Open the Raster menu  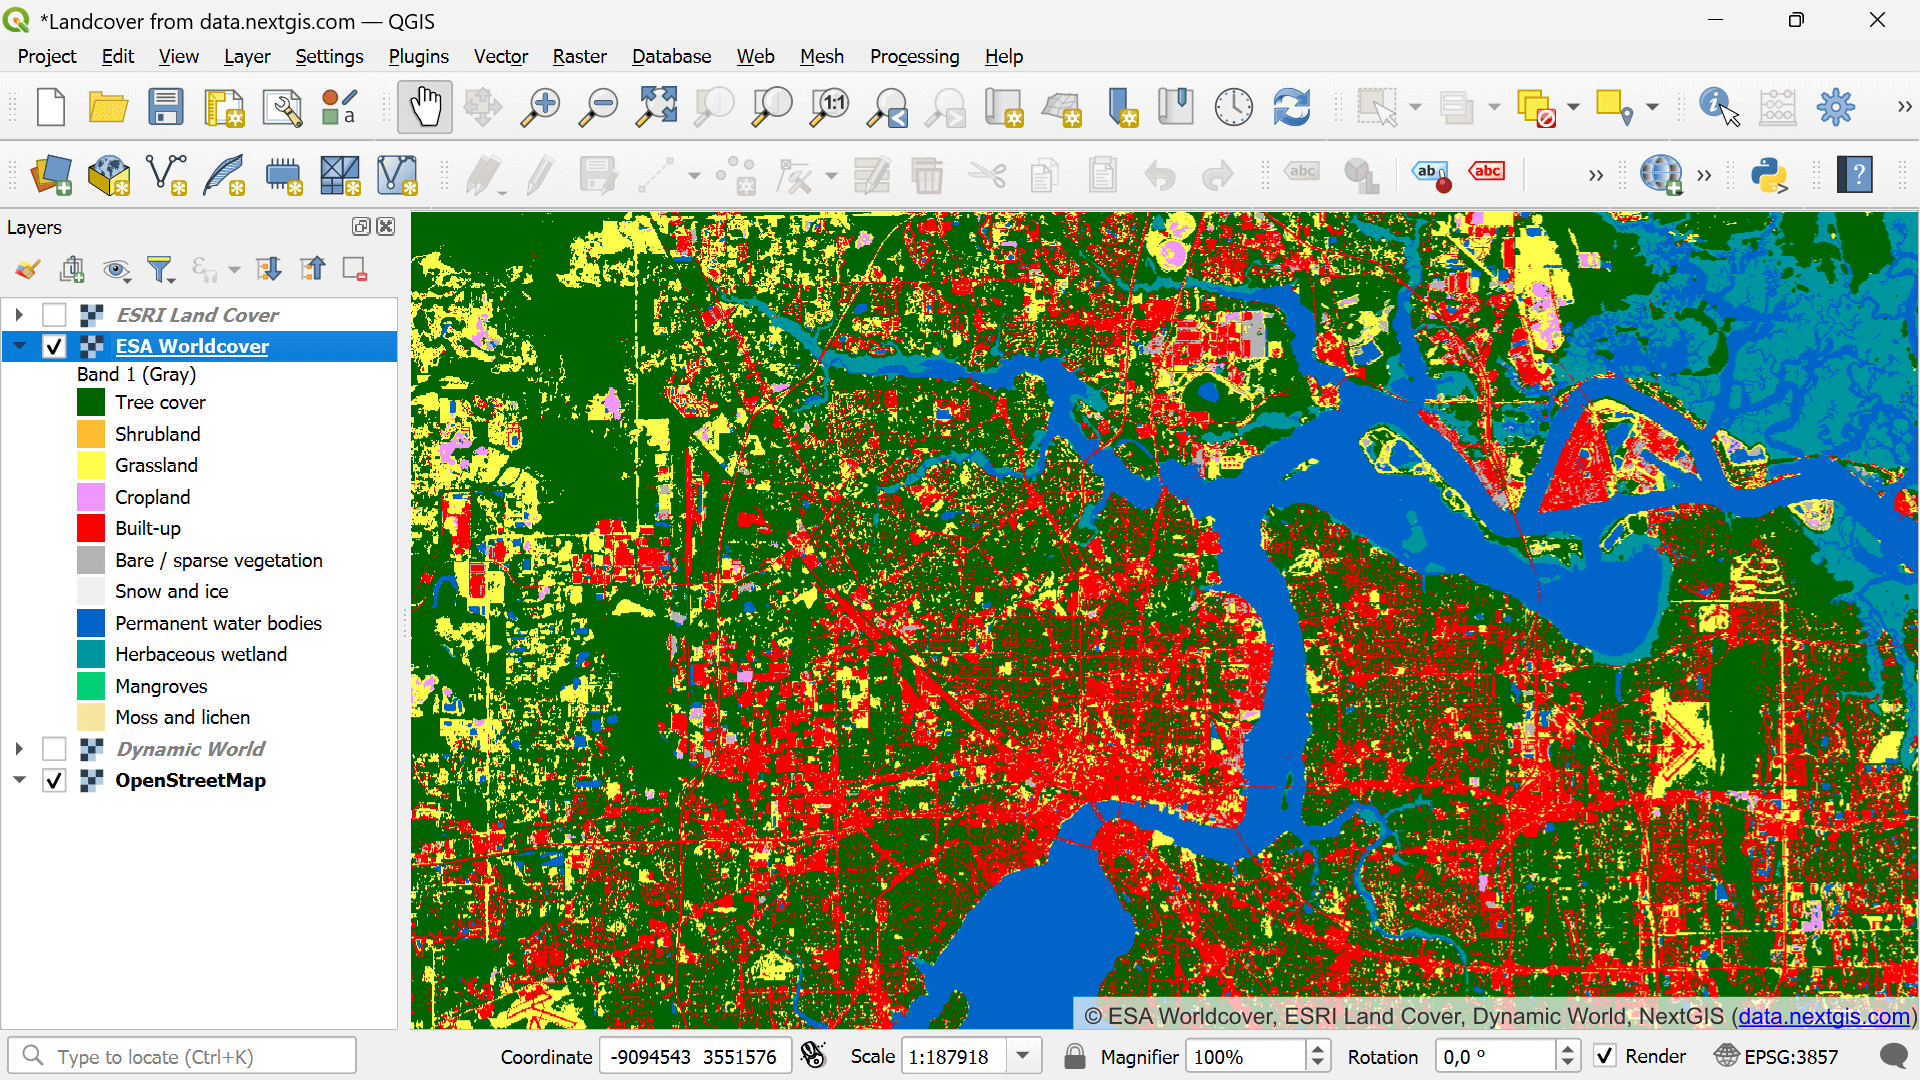(580, 57)
